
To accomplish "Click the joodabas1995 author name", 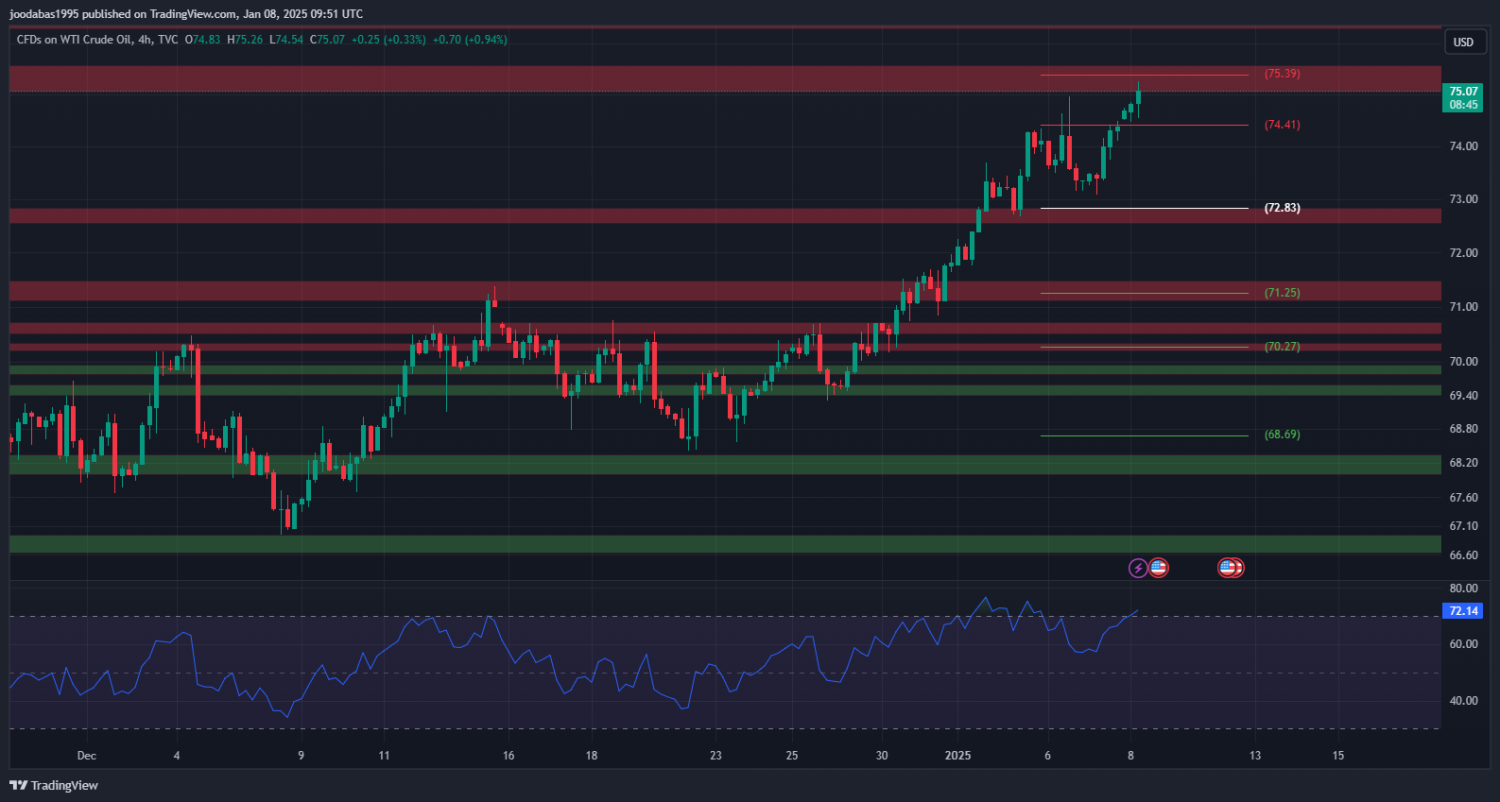I will coord(42,14).
